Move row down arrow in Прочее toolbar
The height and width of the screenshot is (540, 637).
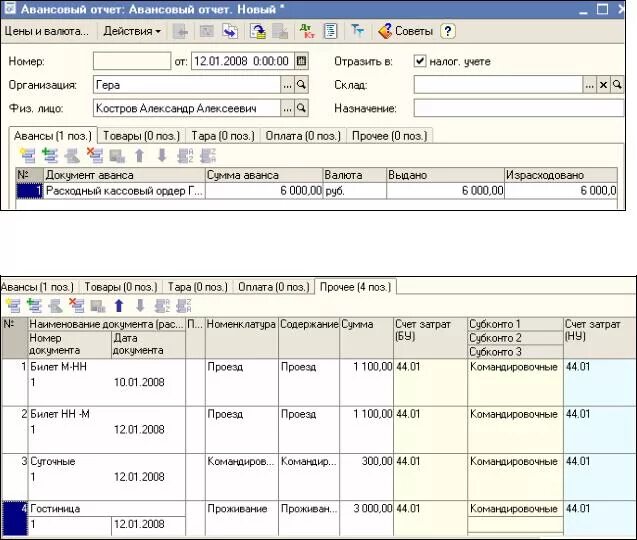pyautogui.click(x=140, y=306)
